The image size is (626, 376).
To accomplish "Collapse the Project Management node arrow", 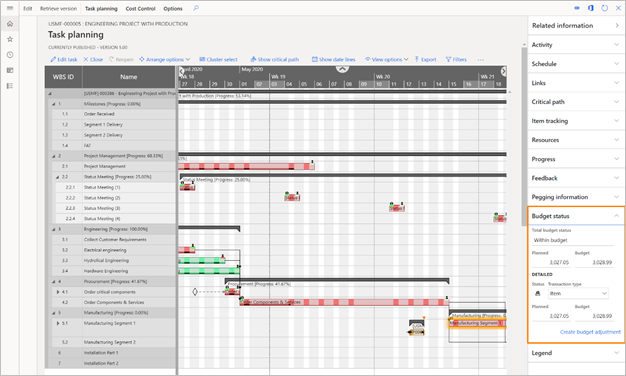I will (54, 156).
